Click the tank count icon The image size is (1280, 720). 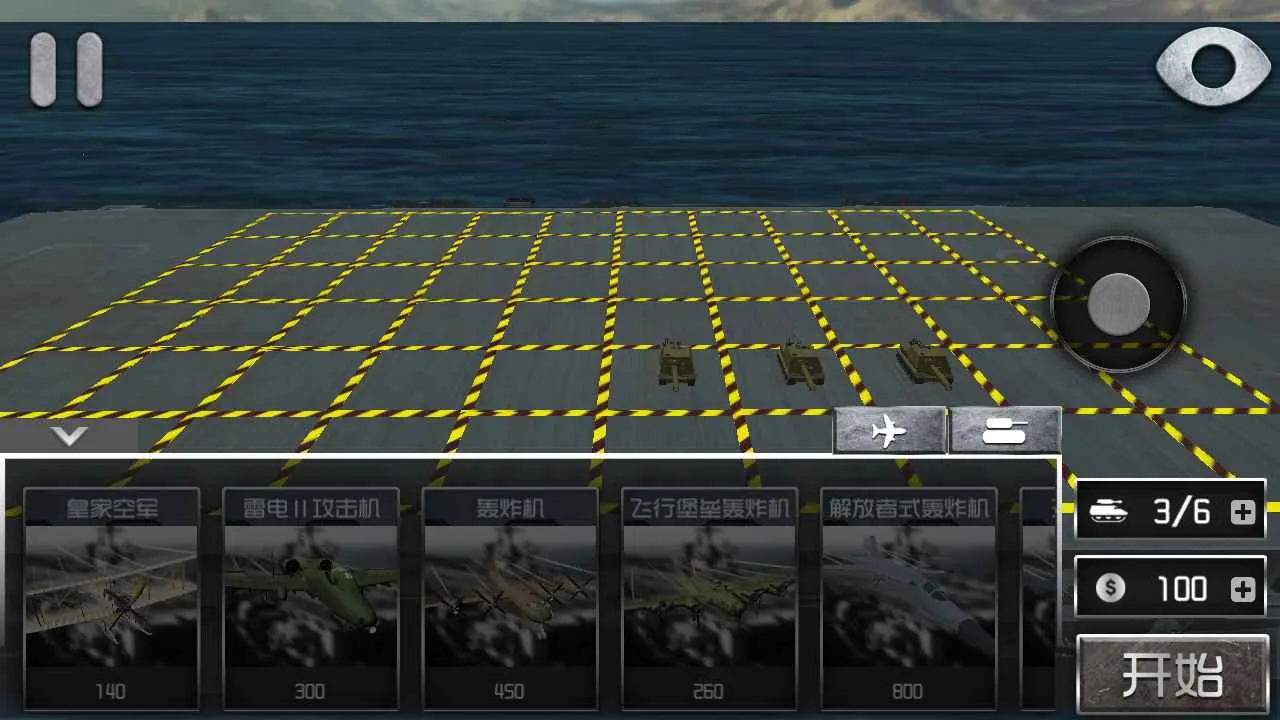coord(1109,512)
